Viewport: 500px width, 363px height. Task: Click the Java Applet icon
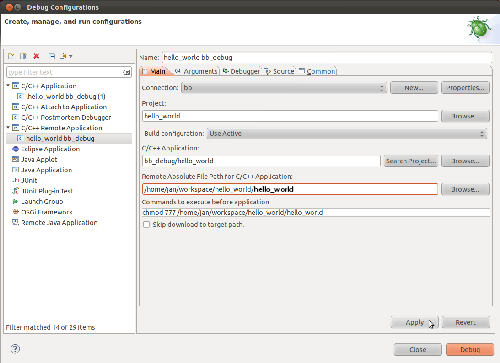[16, 159]
